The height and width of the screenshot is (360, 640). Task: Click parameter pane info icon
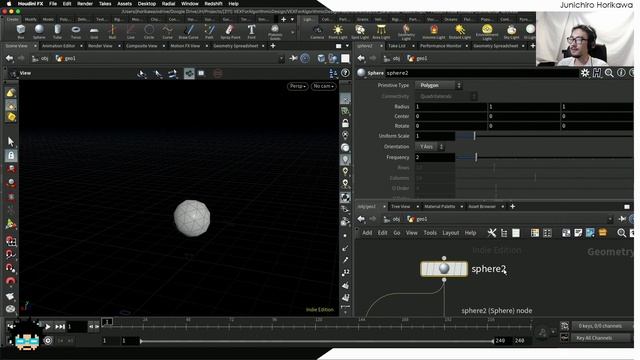click(621, 73)
